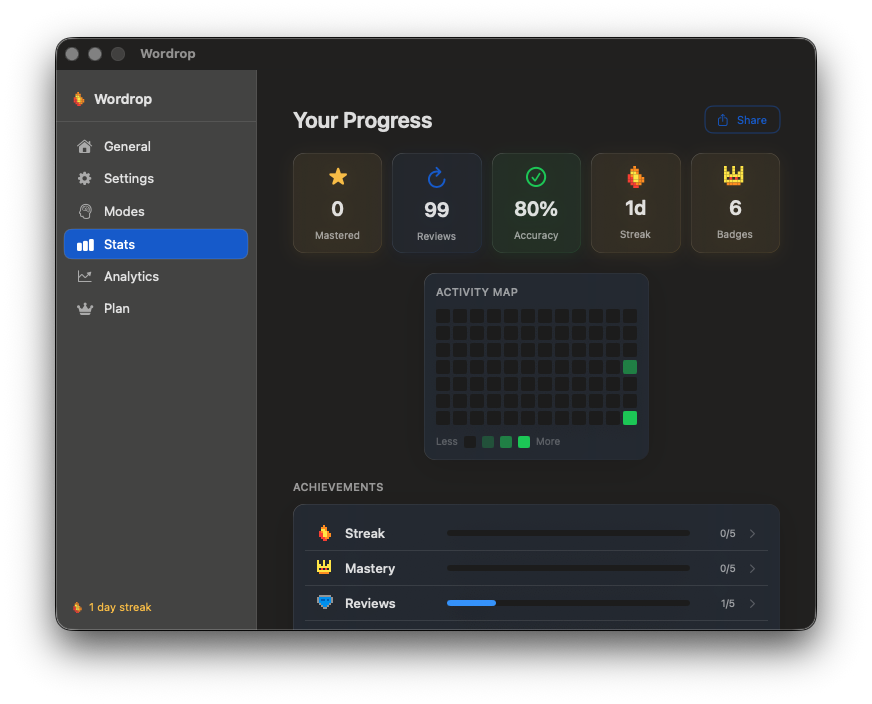Image resolution: width=872 pixels, height=704 pixels.
Task: Click the Reviews achievement progress bar
Action: [x=568, y=603]
